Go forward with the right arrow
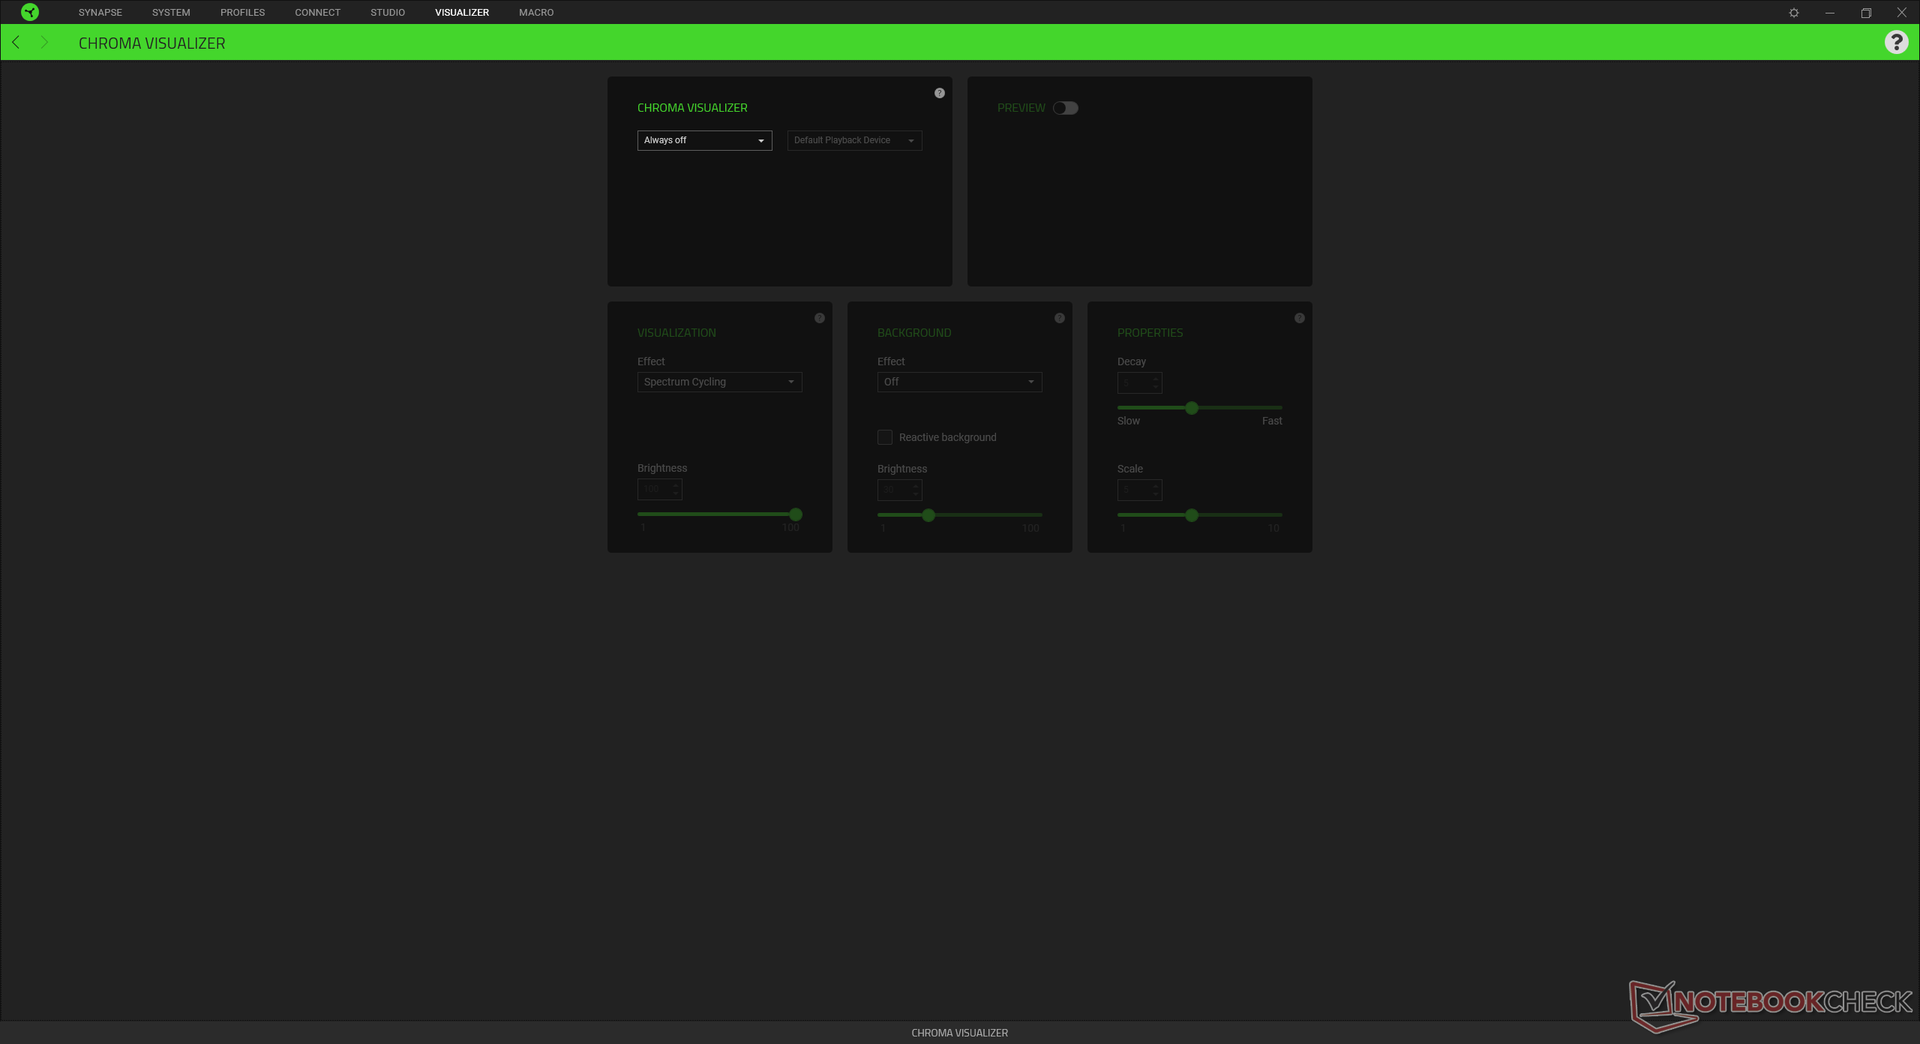 [45, 42]
